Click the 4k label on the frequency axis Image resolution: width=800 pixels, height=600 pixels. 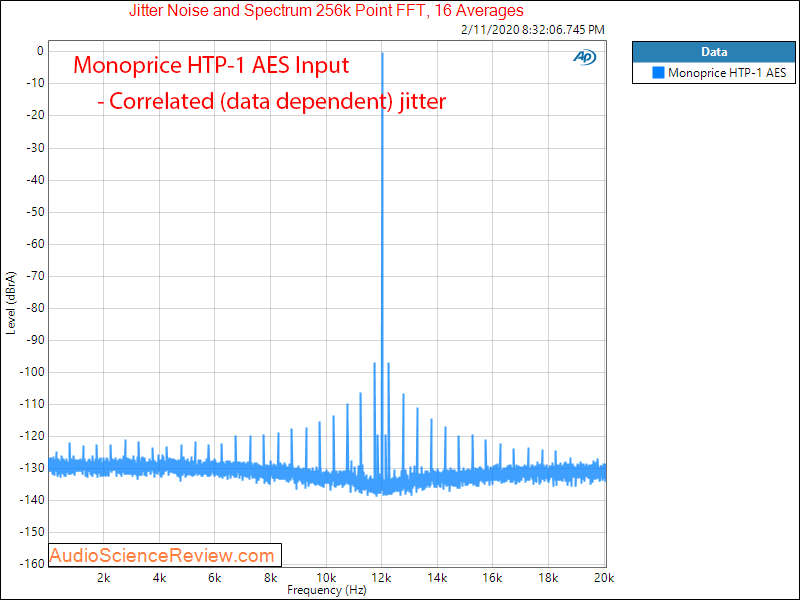[159, 578]
